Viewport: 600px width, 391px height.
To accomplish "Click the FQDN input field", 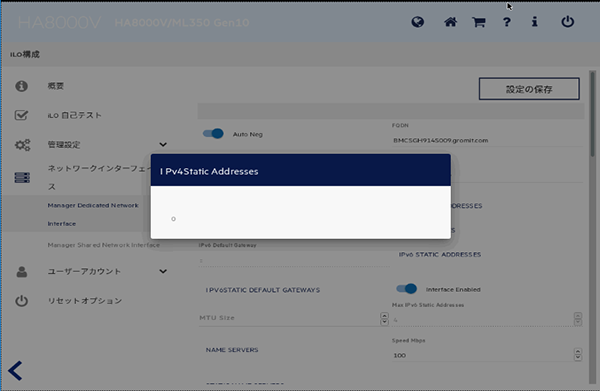I will coord(487,140).
